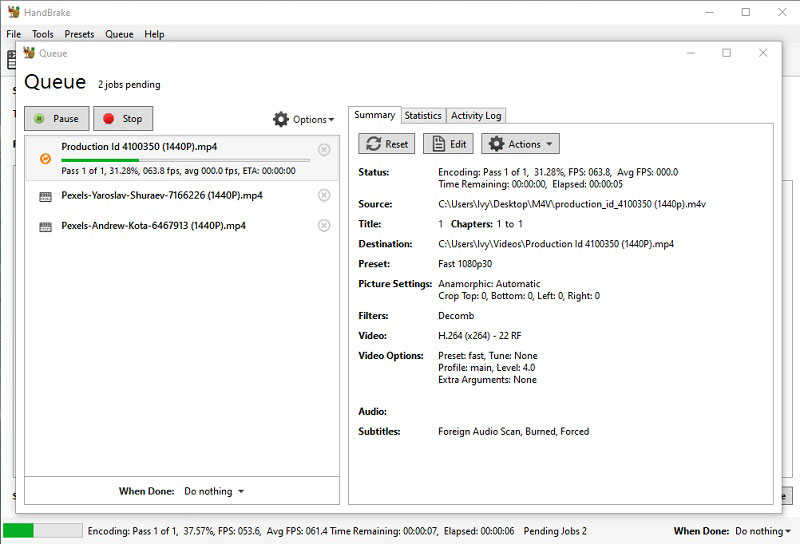Open the queue Options dropdown
Image resolution: width=800 pixels, height=544 pixels.
pyautogui.click(x=304, y=119)
